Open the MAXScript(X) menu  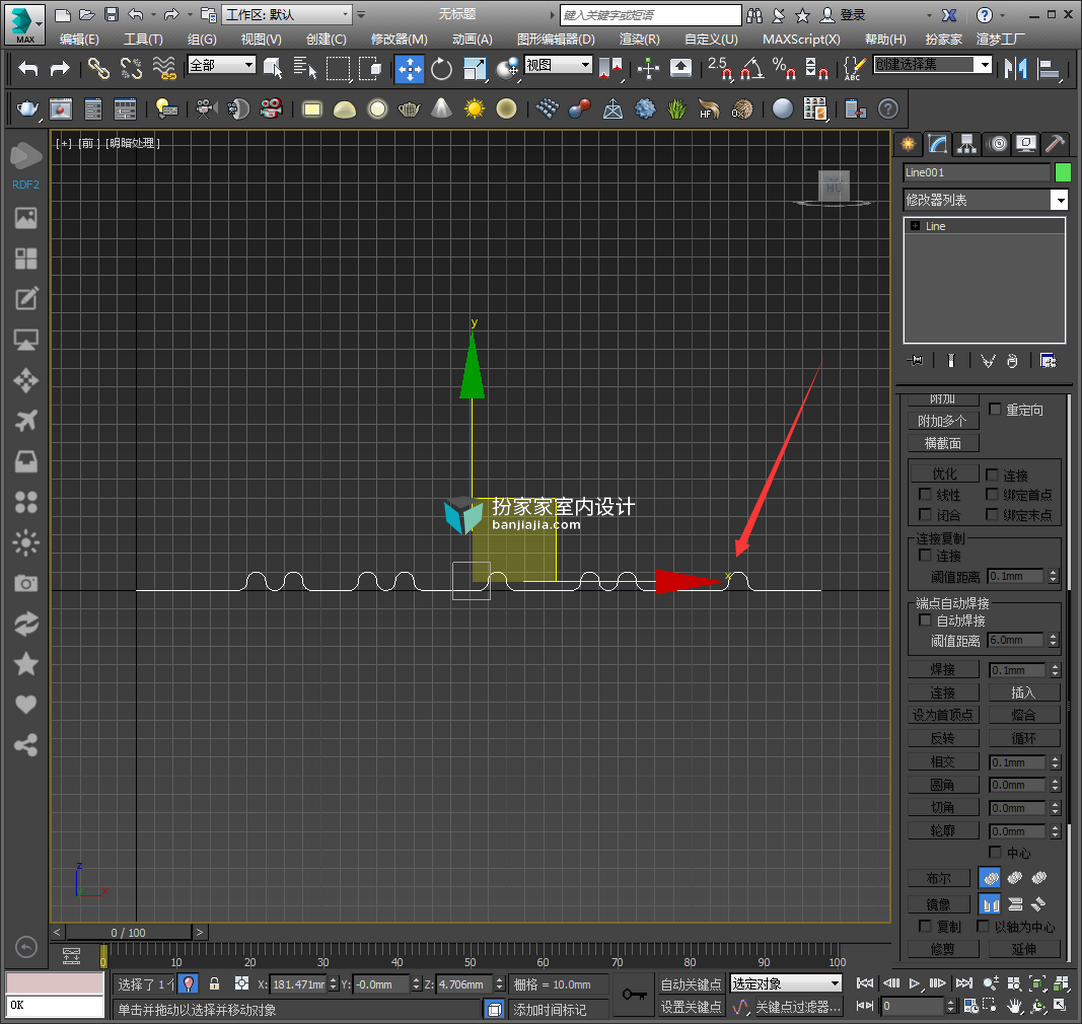(801, 39)
